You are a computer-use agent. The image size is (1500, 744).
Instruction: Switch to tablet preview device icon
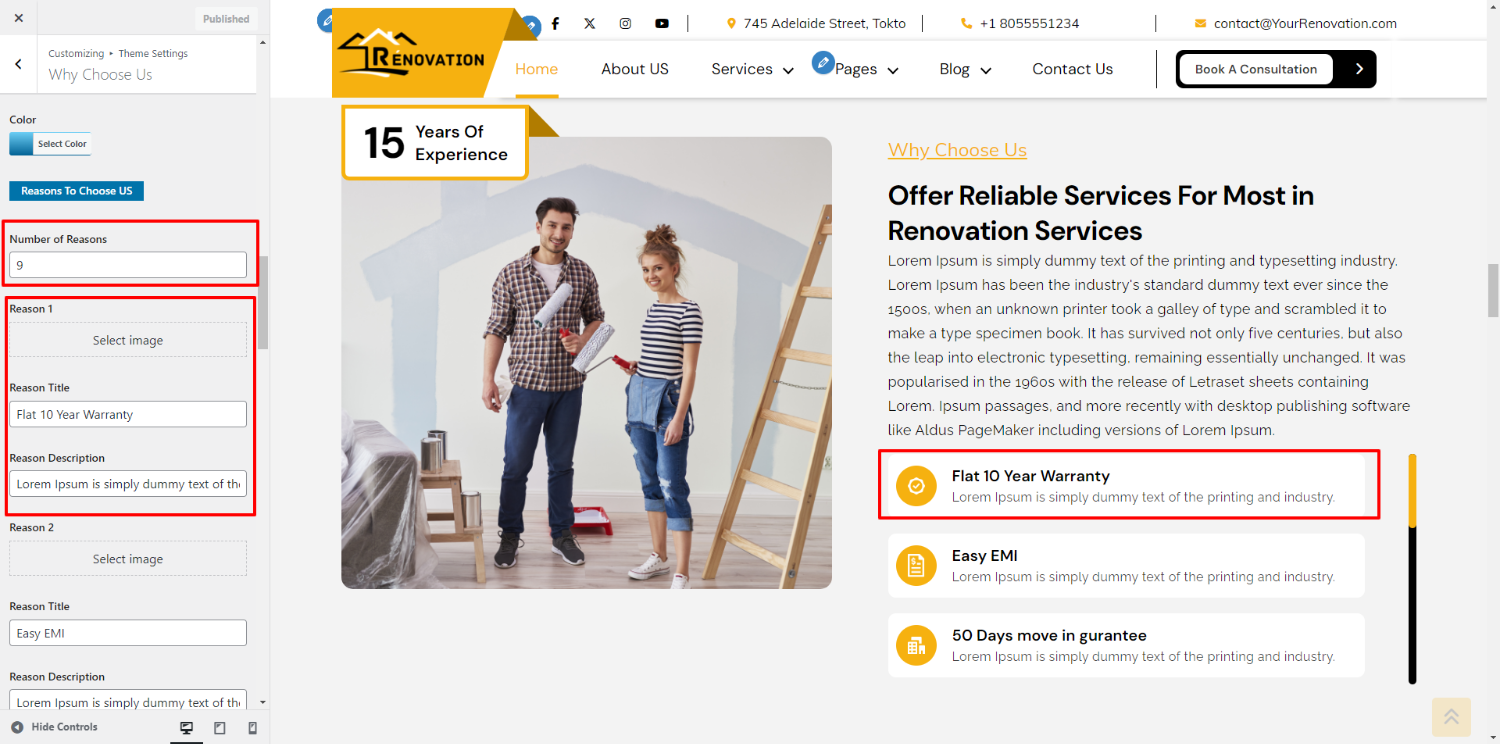pyautogui.click(x=220, y=728)
